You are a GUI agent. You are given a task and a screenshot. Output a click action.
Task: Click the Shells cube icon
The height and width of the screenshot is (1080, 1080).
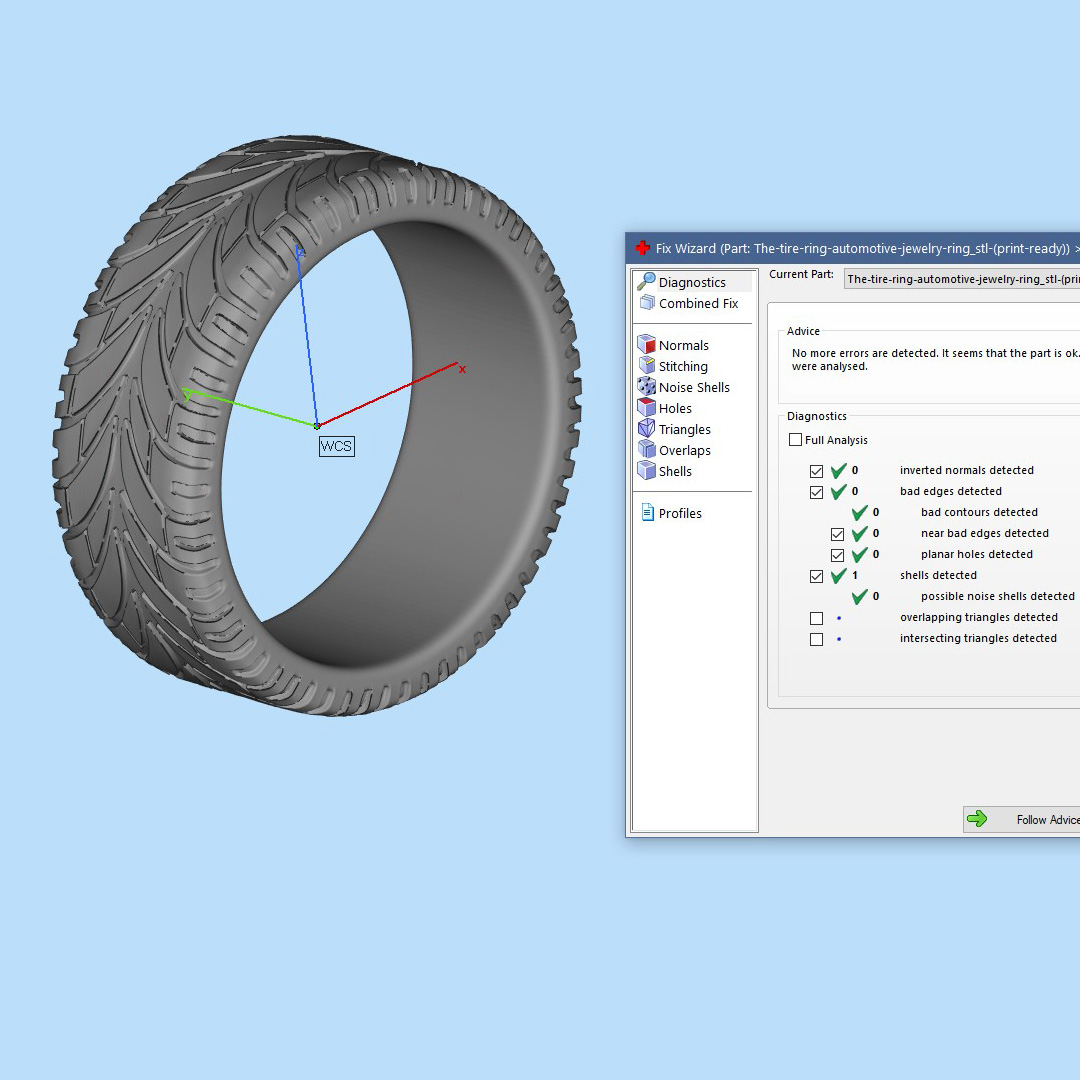click(646, 470)
